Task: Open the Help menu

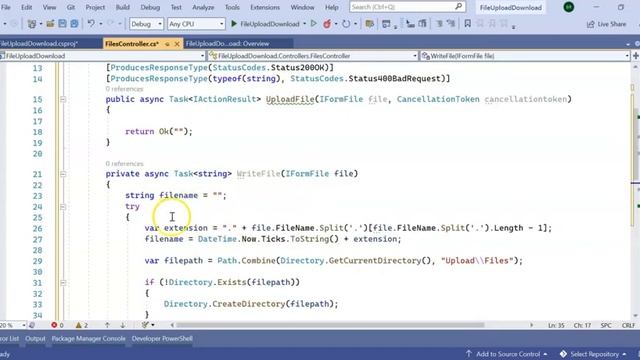Action: pos(331,7)
